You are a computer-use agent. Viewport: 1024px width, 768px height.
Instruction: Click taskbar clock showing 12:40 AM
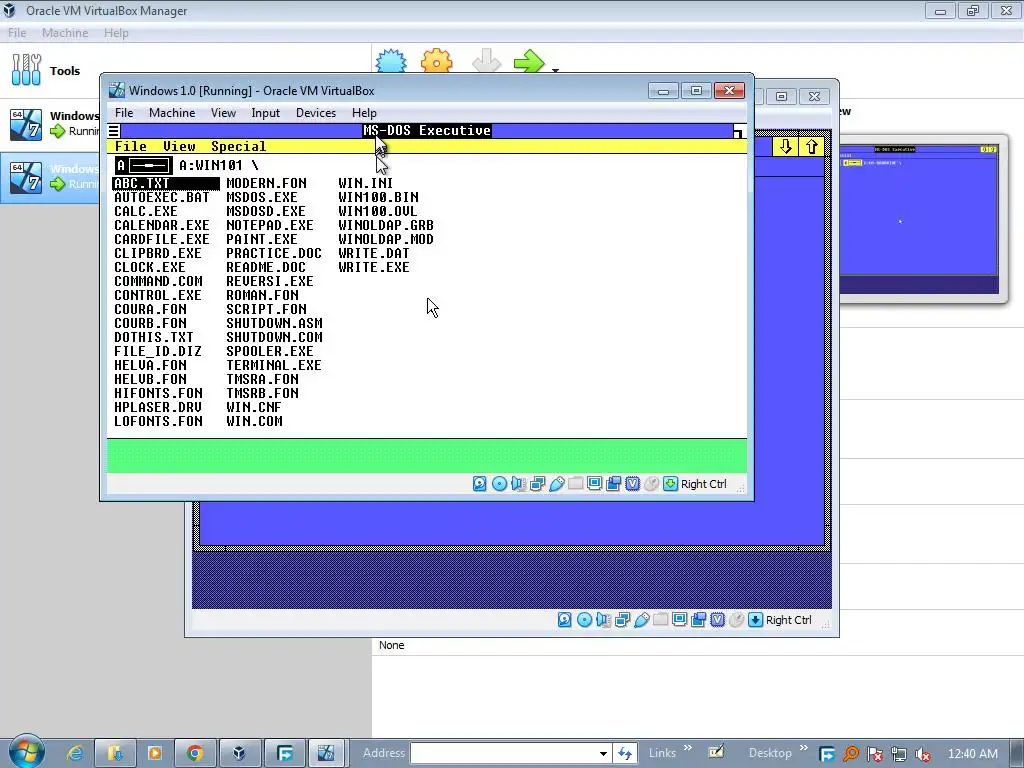click(x=972, y=754)
